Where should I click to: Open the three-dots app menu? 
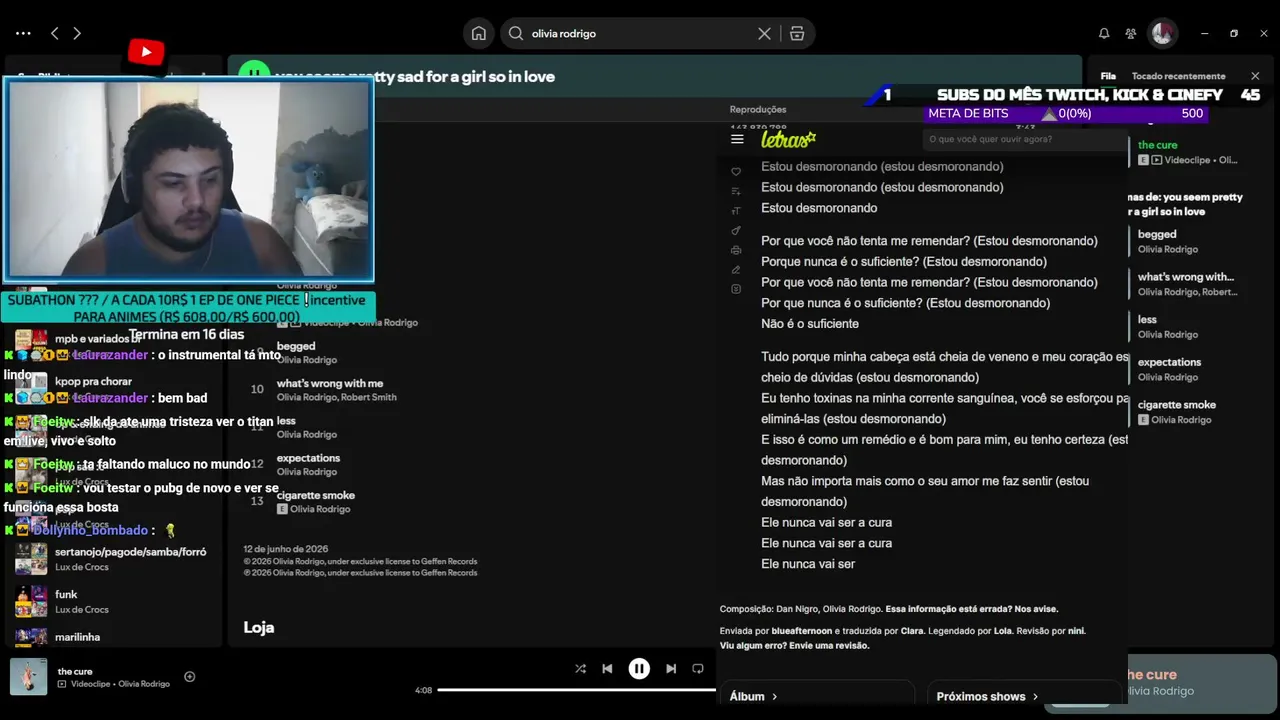coord(23,33)
